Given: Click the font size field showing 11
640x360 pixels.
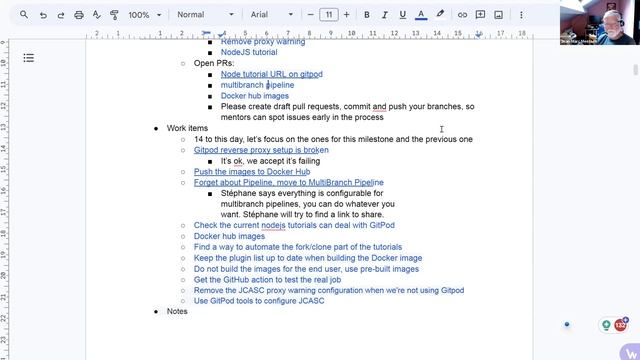Looking at the screenshot, I should 329,15.
